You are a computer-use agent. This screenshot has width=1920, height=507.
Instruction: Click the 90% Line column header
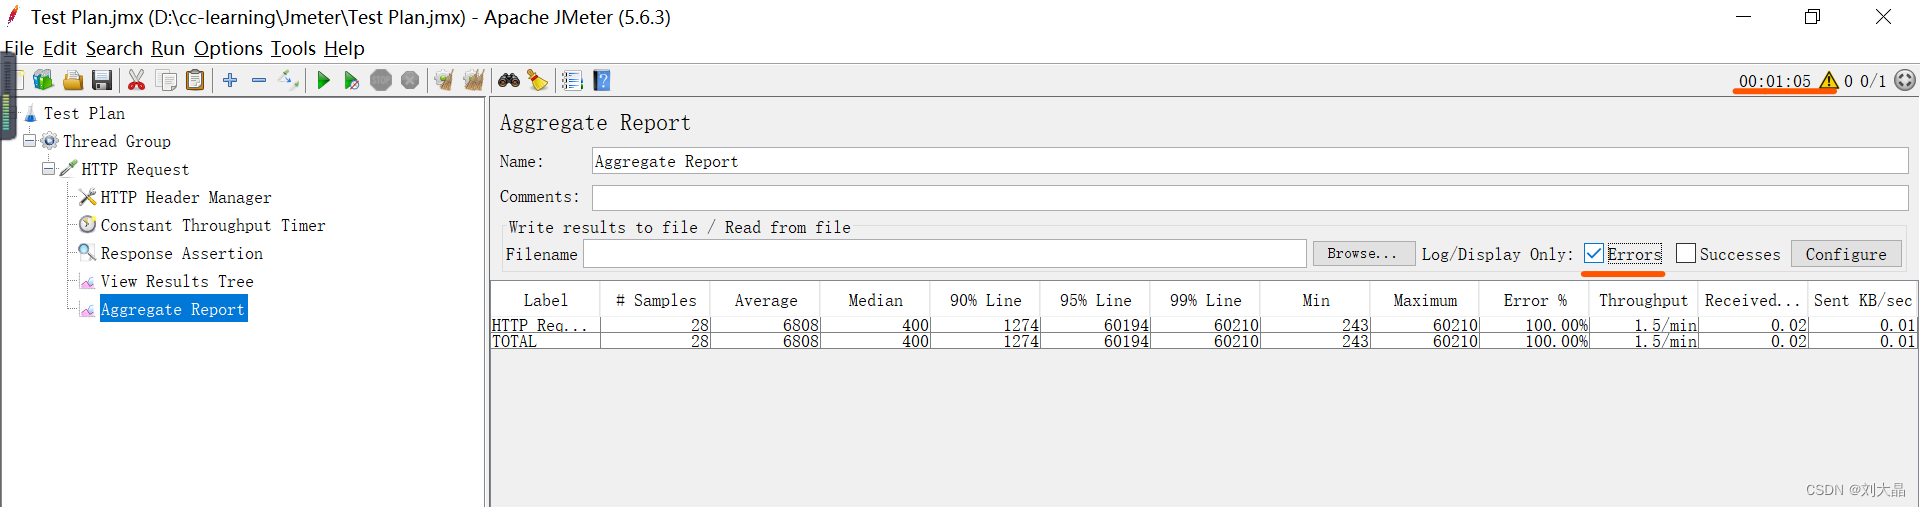[985, 300]
